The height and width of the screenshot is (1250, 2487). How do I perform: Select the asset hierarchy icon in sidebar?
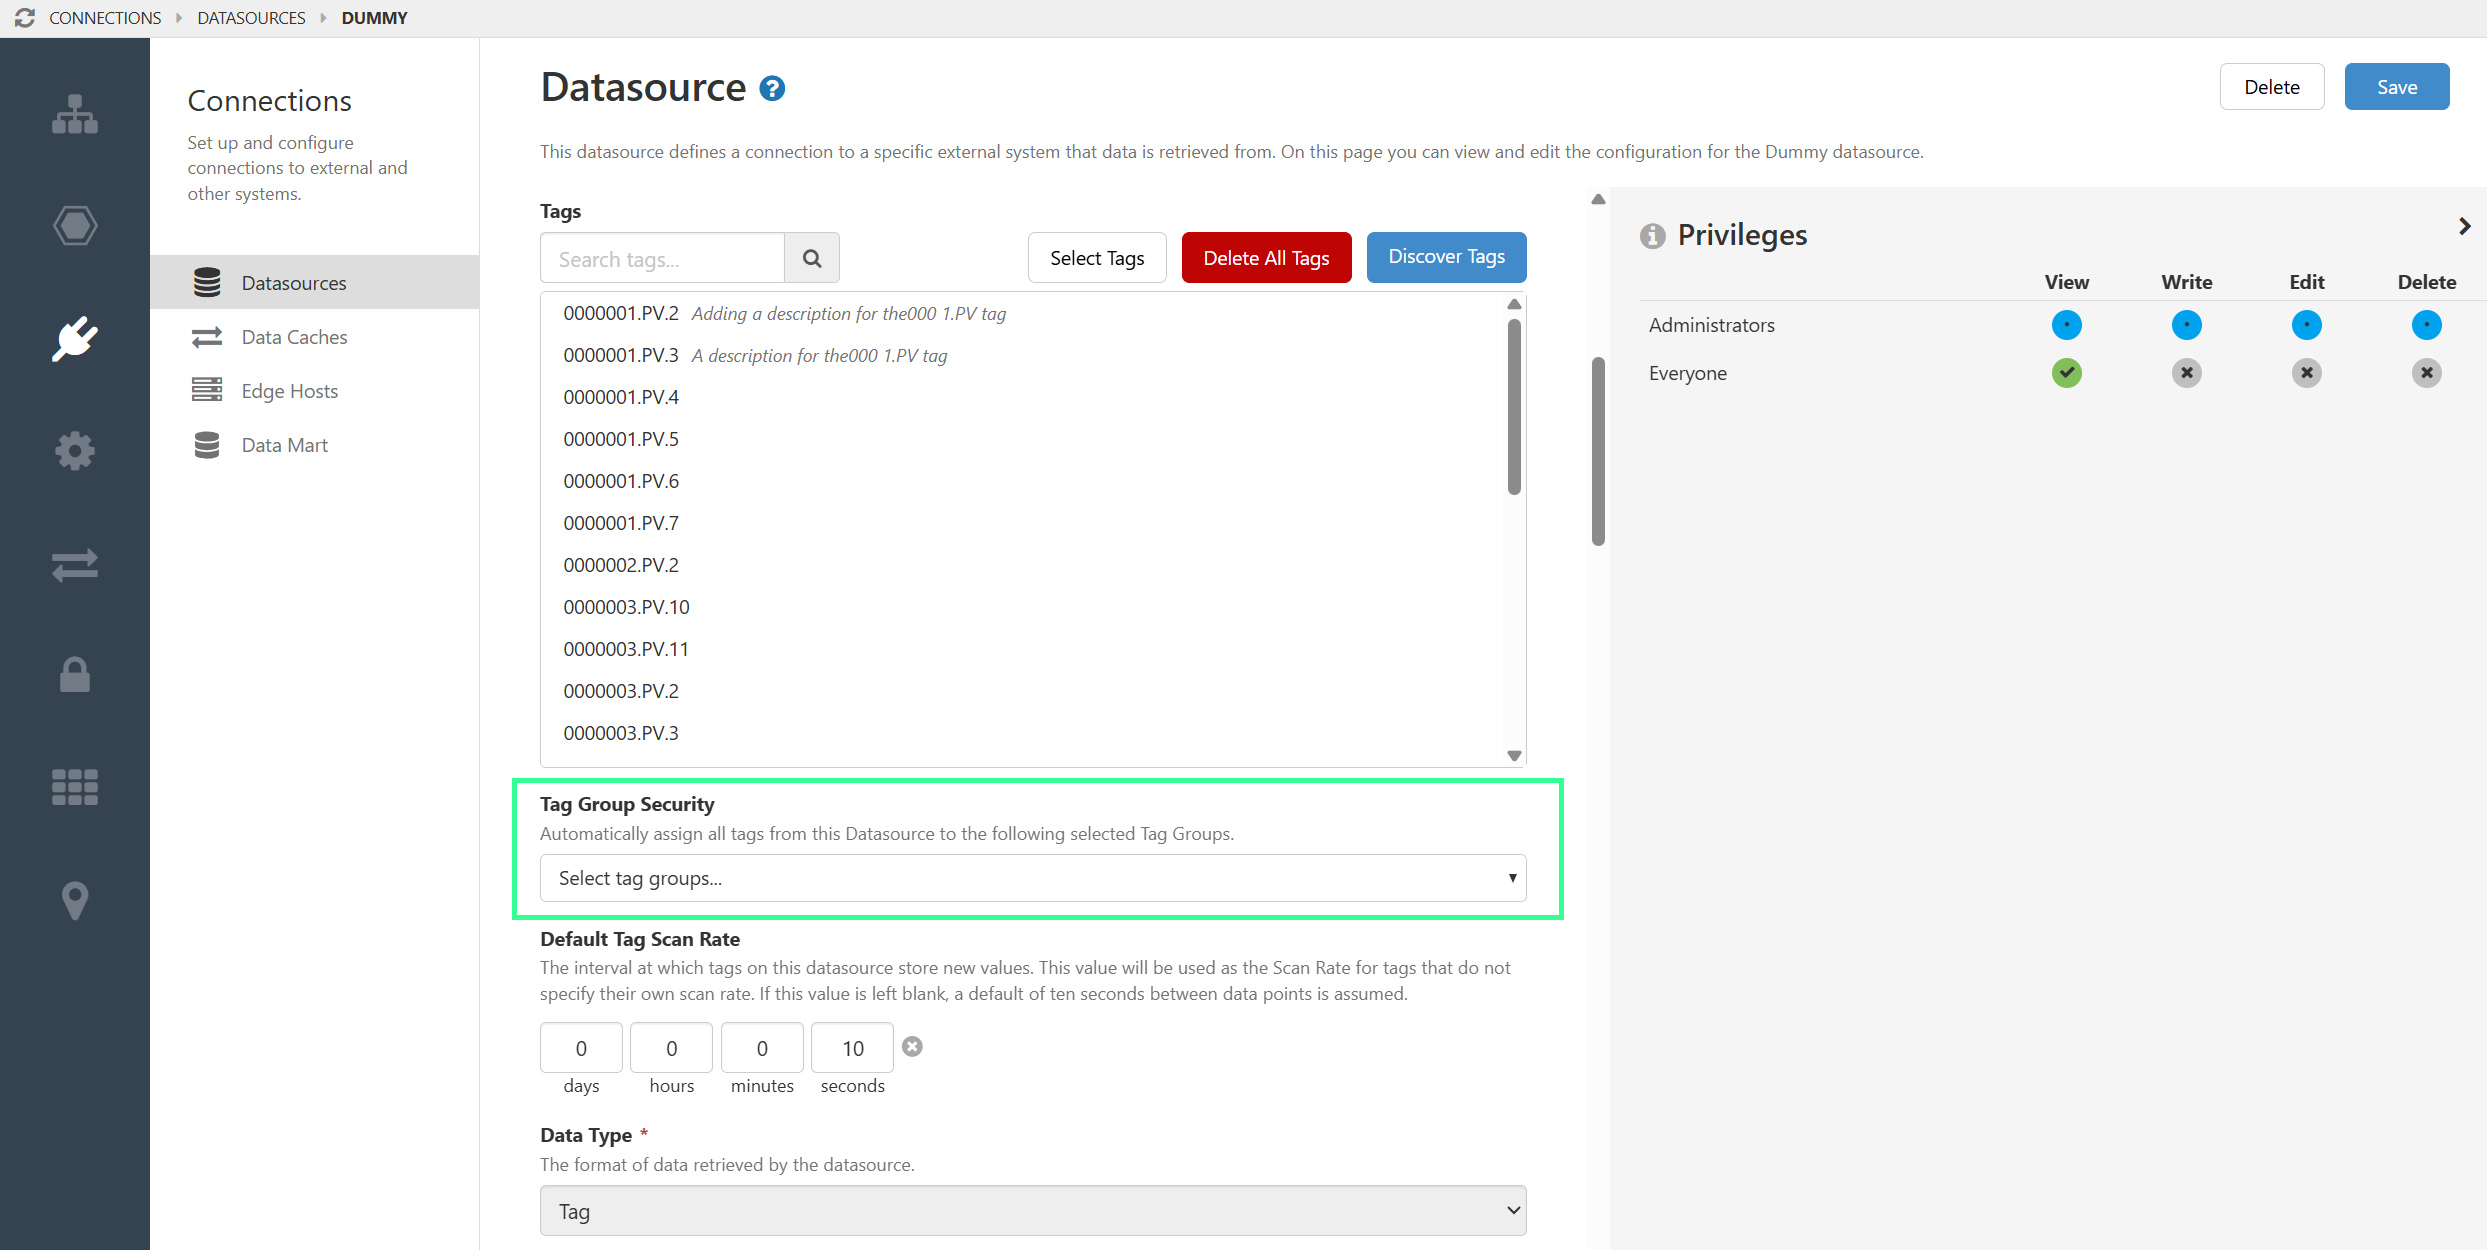pos(75,114)
